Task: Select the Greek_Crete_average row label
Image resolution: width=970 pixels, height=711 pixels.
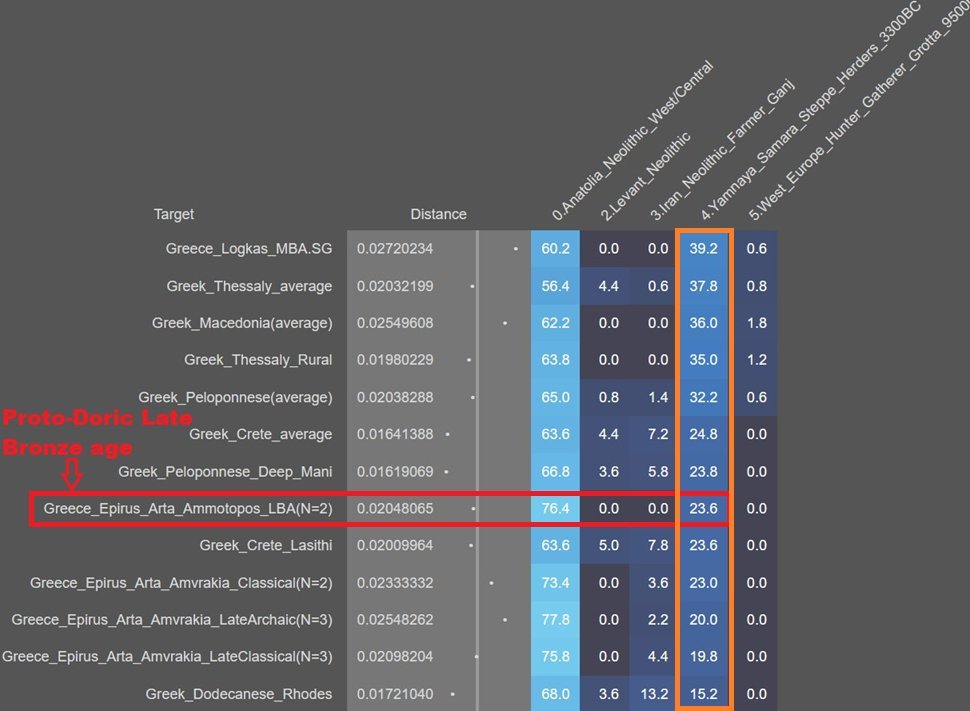Action: pos(260,434)
